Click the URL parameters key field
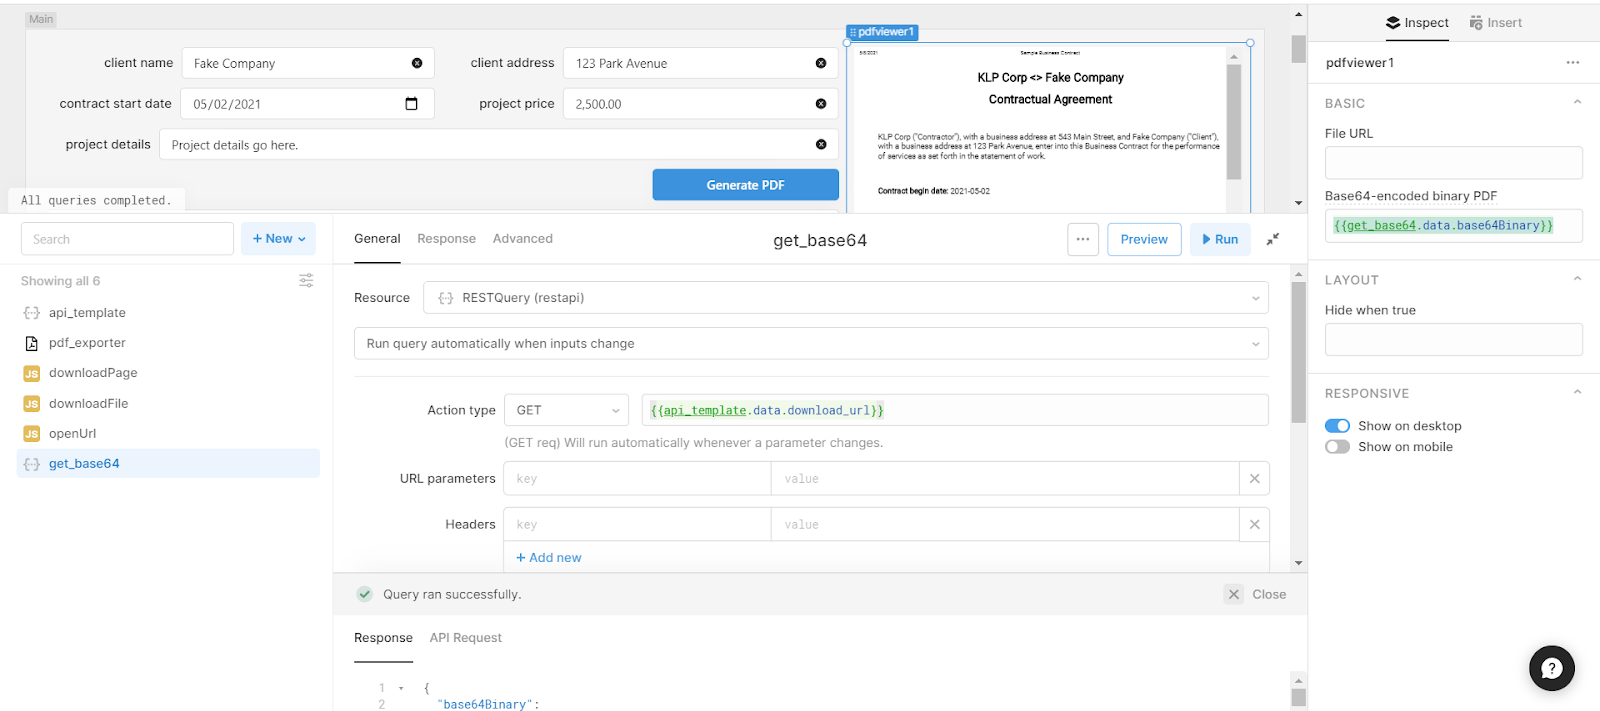This screenshot has width=1600, height=711. [637, 478]
